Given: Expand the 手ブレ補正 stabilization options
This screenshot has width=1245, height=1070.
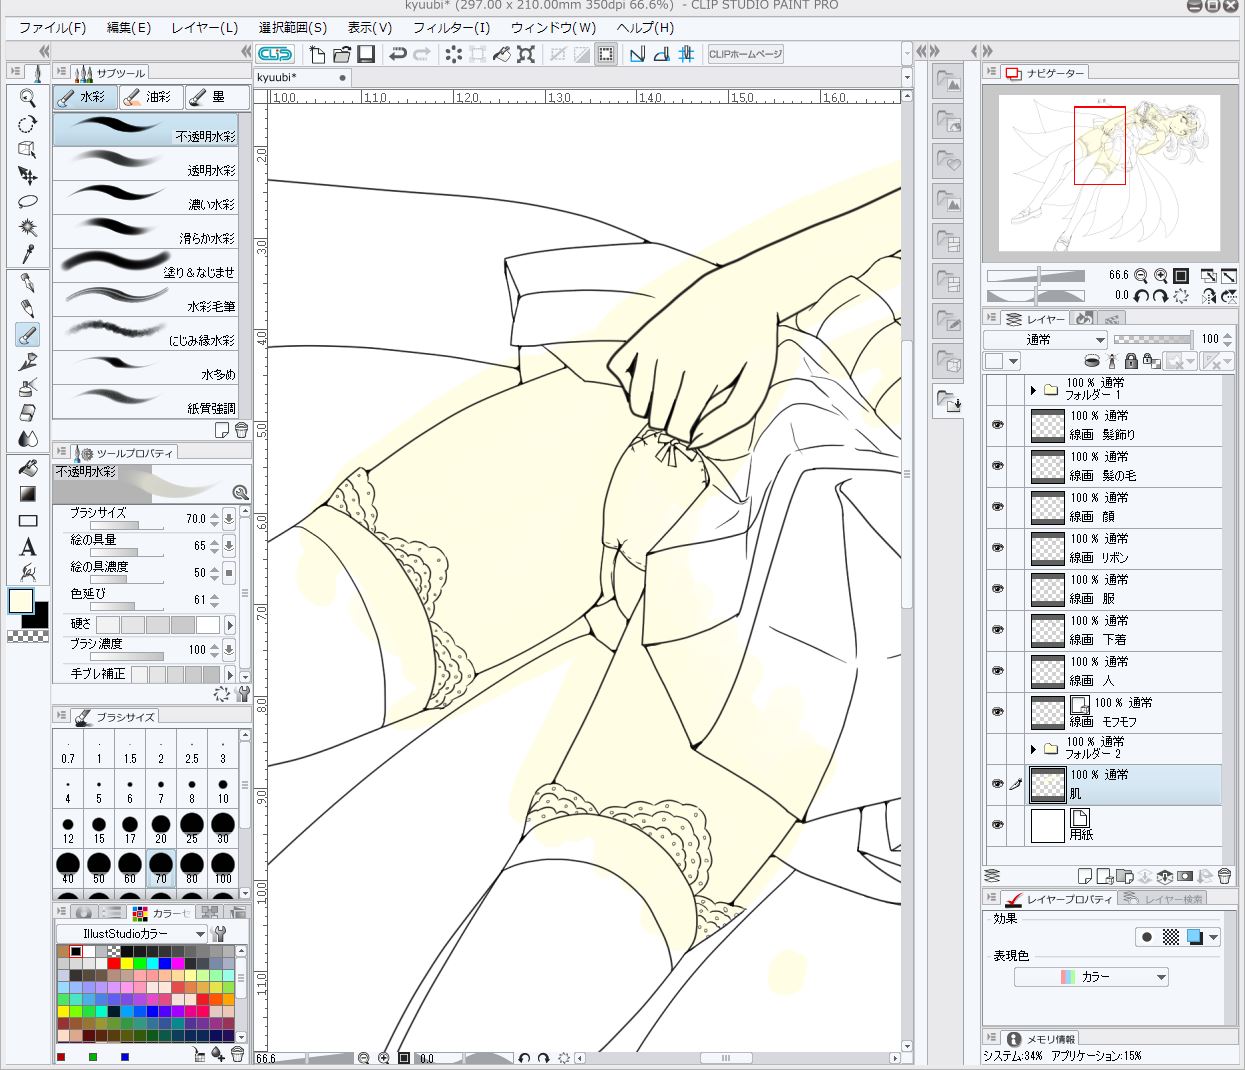Looking at the screenshot, I should pos(230,675).
